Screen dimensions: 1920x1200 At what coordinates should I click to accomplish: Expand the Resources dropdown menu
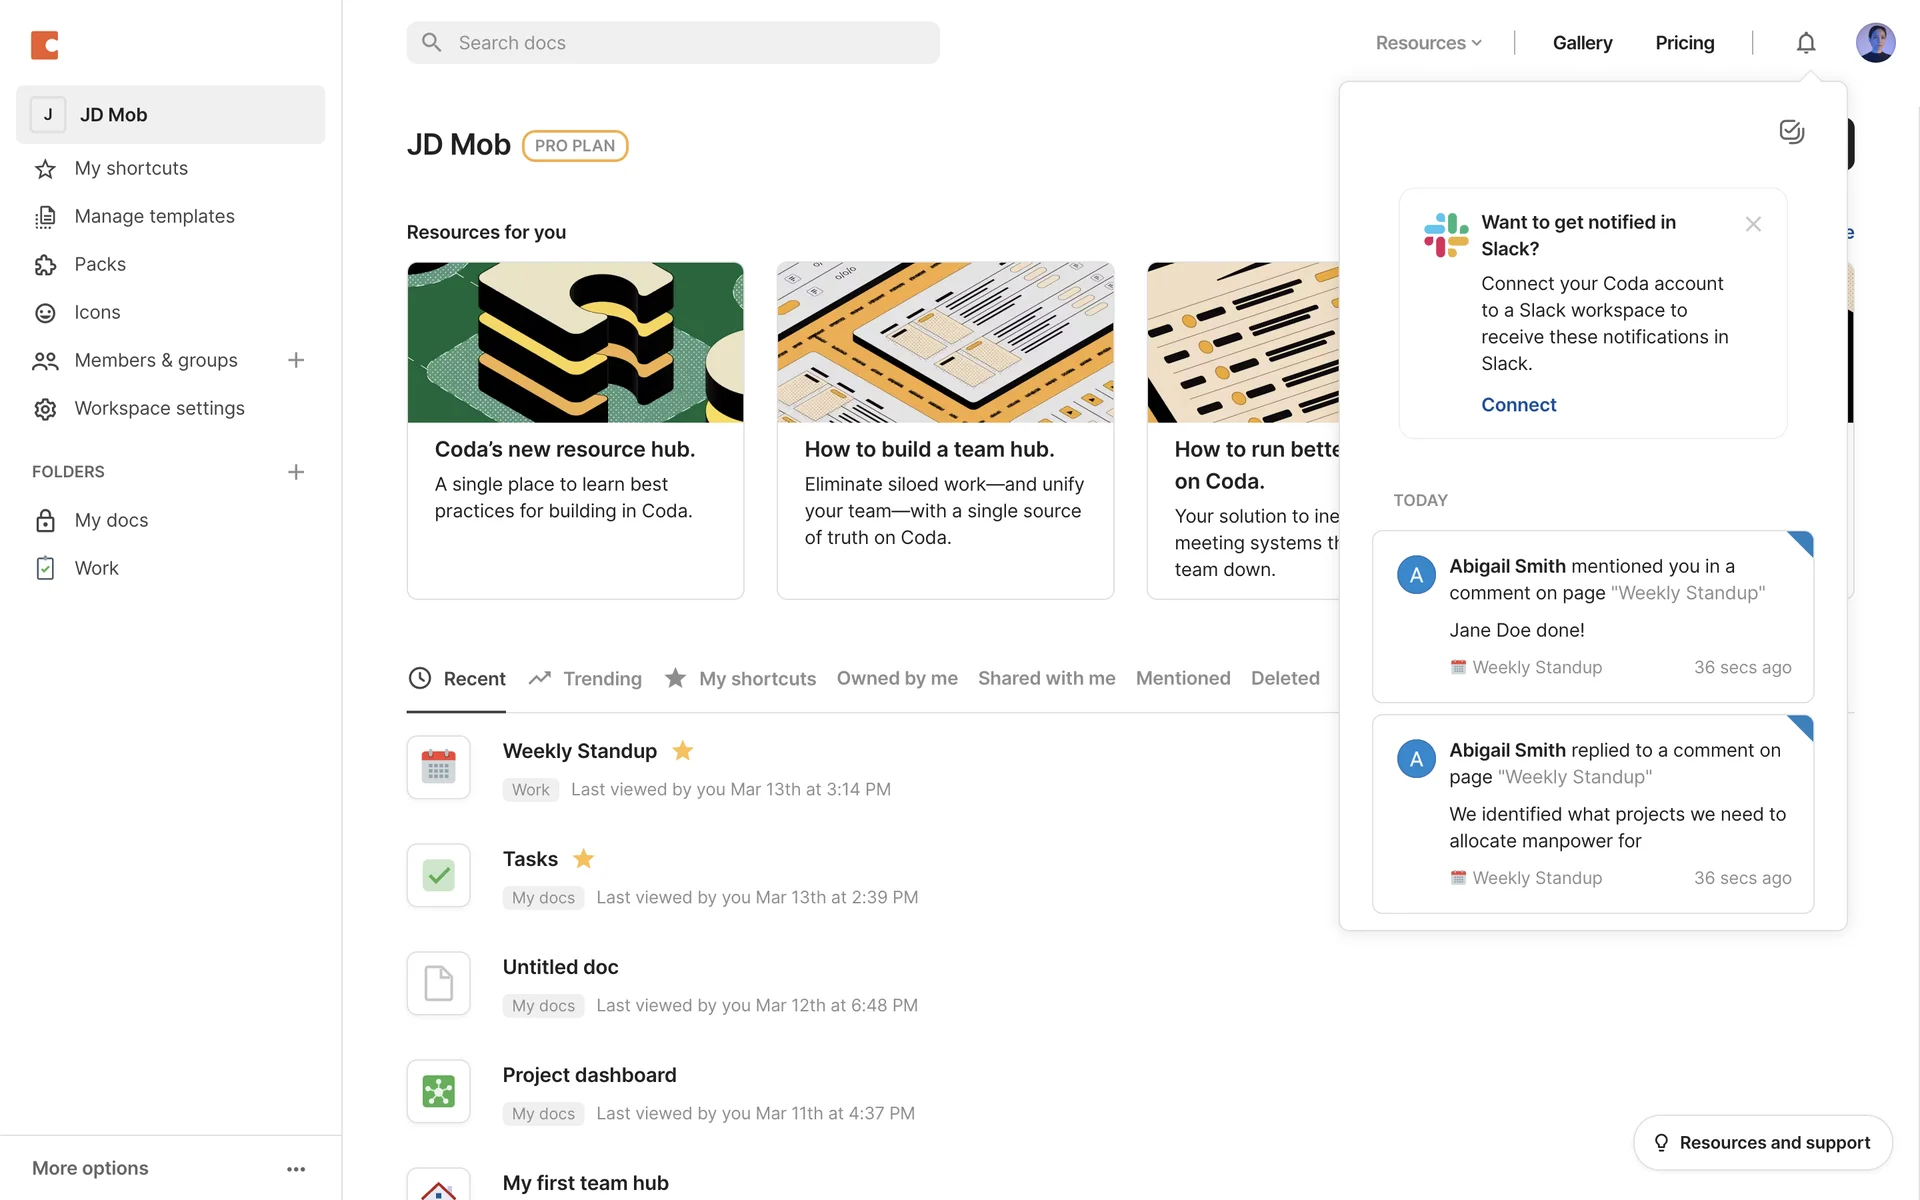pyautogui.click(x=1428, y=43)
